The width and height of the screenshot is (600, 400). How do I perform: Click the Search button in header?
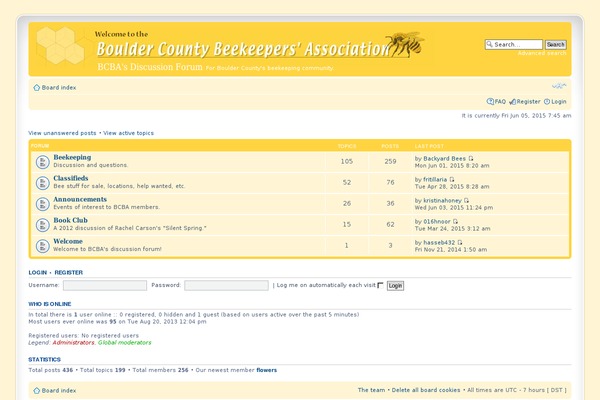pyautogui.click(x=556, y=45)
